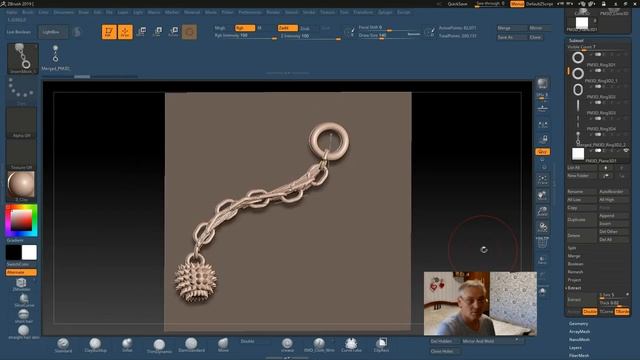
Task: Toggle the Rgb channel button
Action: point(244,28)
